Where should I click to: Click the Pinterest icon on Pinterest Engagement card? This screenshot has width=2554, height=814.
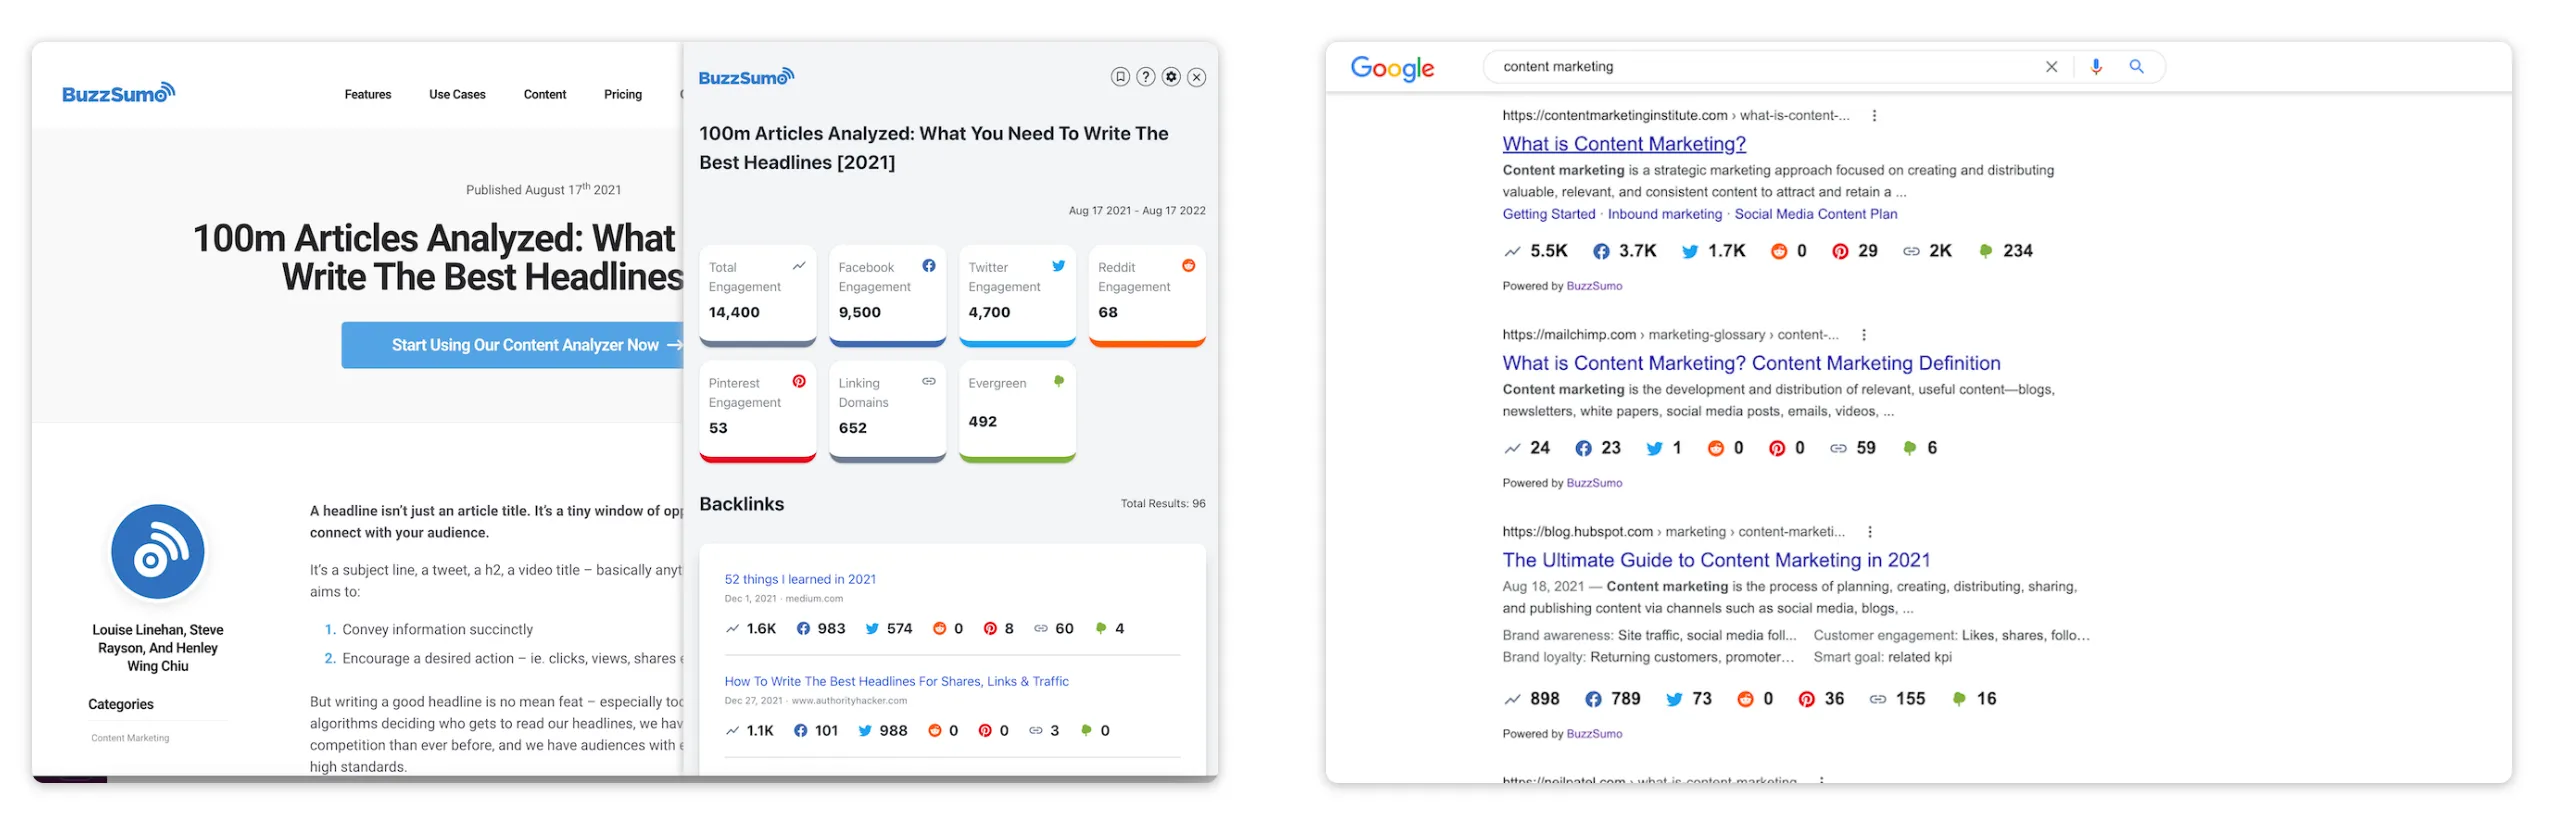(x=799, y=382)
